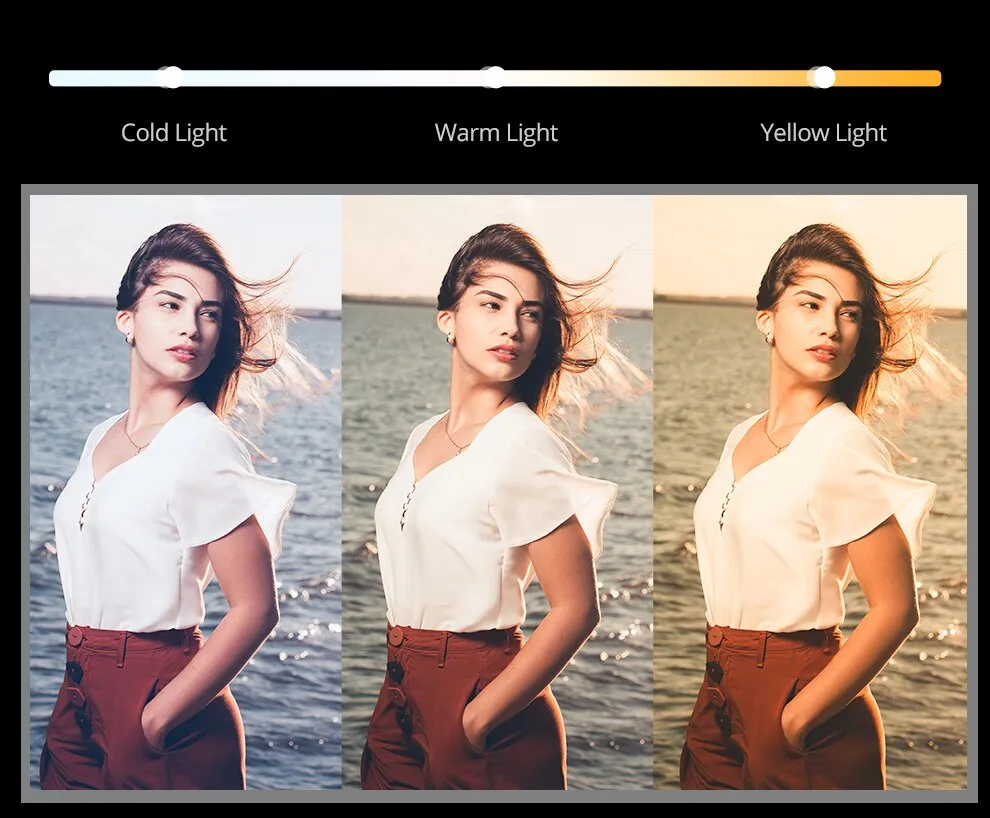The height and width of the screenshot is (818, 990).
Task: Choose the Yellow Light label
Action: [823, 133]
